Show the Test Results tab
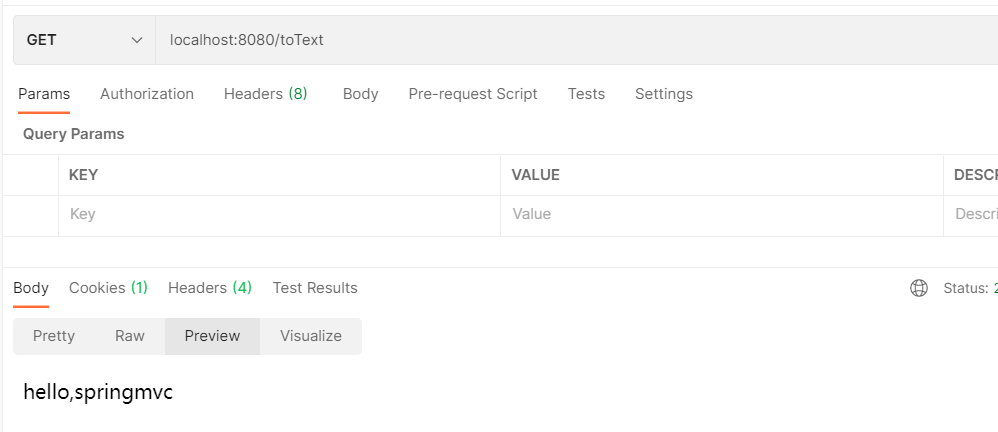Viewport: 998px width, 432px height. 315,288
